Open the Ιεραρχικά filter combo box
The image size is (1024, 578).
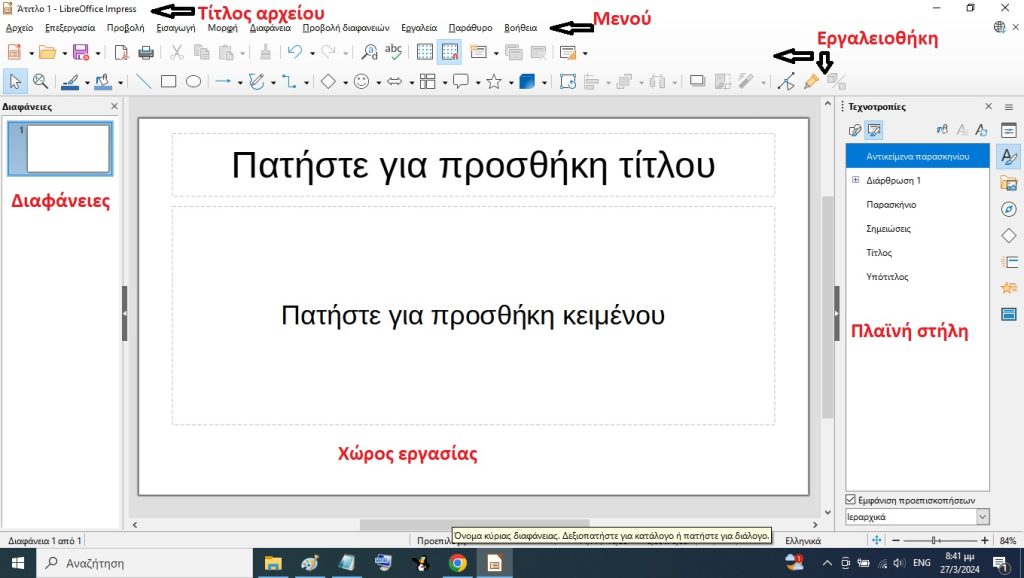coord(918,517)
